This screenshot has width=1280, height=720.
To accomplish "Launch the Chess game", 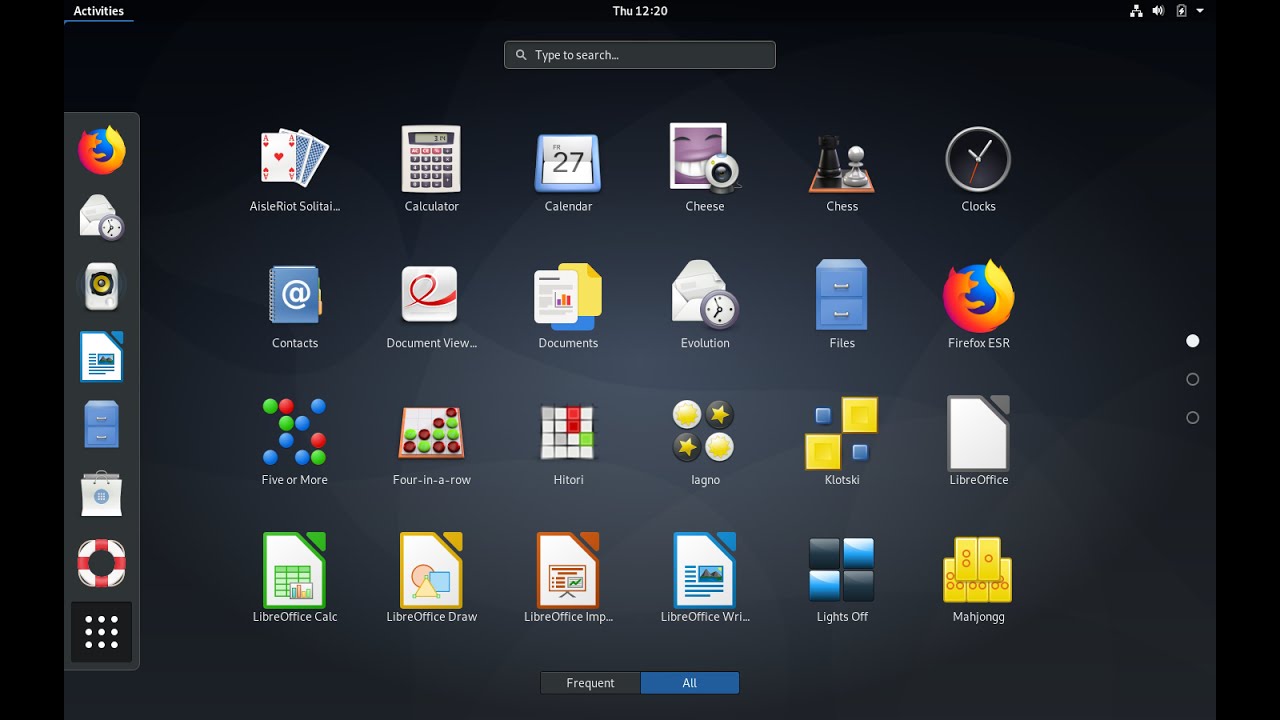I will coord(842,162).
